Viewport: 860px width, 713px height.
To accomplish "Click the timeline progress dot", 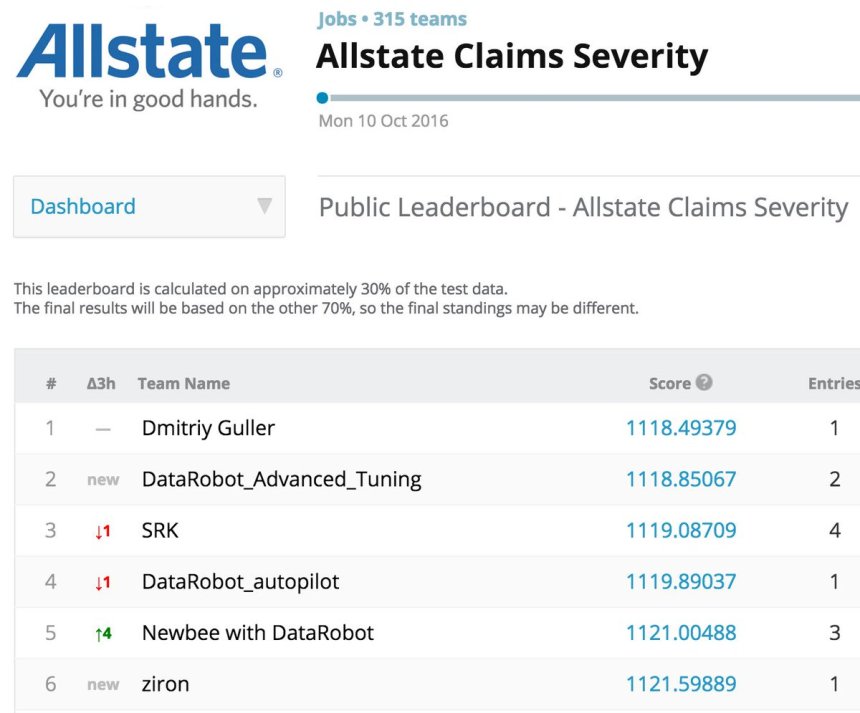I will [322, 98].
